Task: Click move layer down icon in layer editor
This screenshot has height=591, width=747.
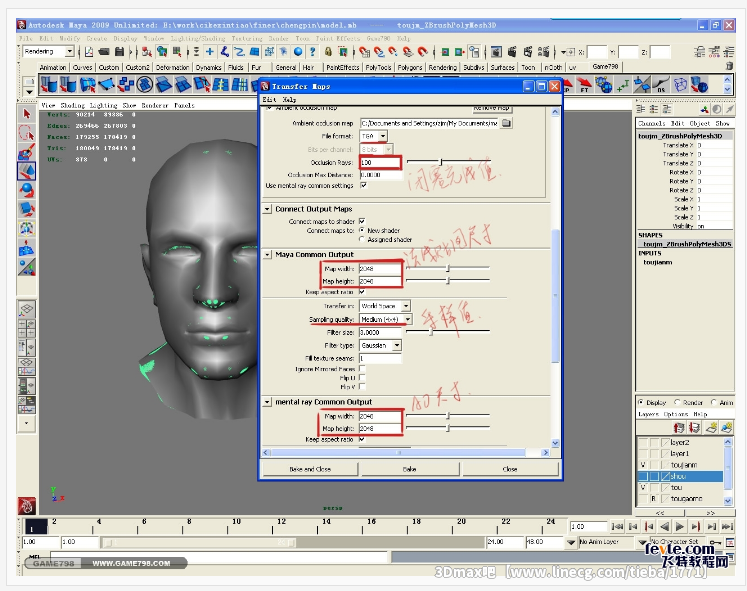Action: point(695,428)
